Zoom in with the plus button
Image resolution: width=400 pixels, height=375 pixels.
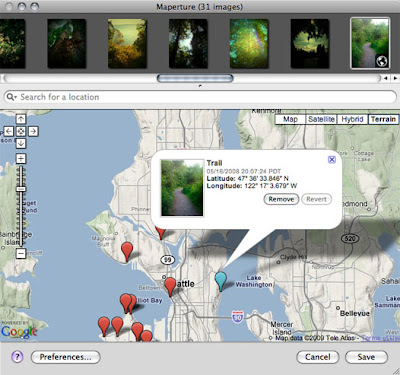(x=21, y=158)
